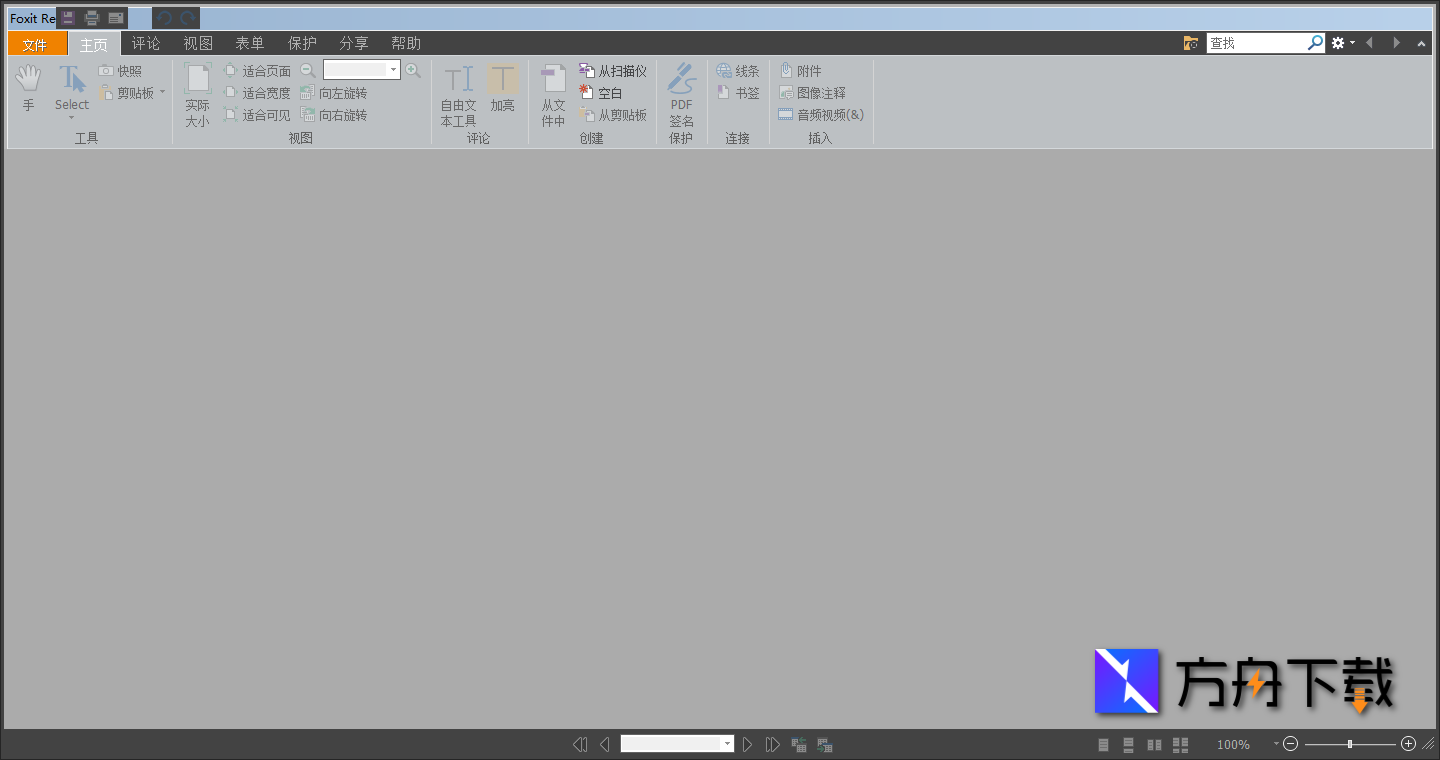The width and height of the screenshot is (1440, 760).
Task: Click the folder search icon beside 查找
Action: pos(1190,43)
